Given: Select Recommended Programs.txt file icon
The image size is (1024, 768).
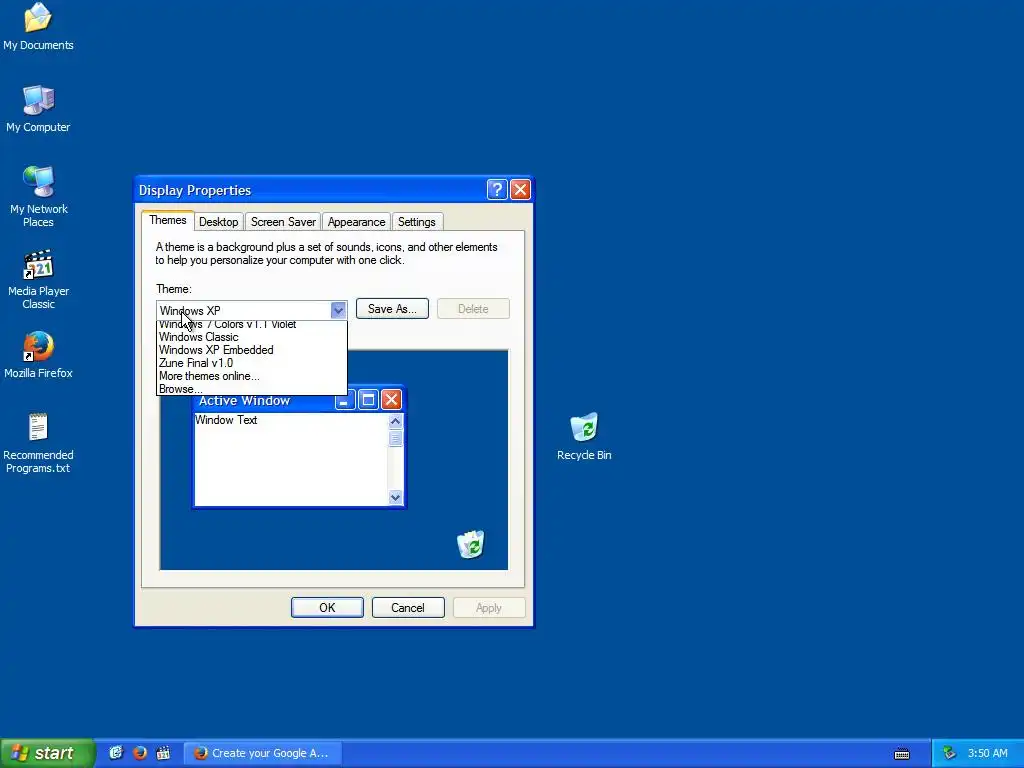Looking at the screenshot, I should point(38,443).
